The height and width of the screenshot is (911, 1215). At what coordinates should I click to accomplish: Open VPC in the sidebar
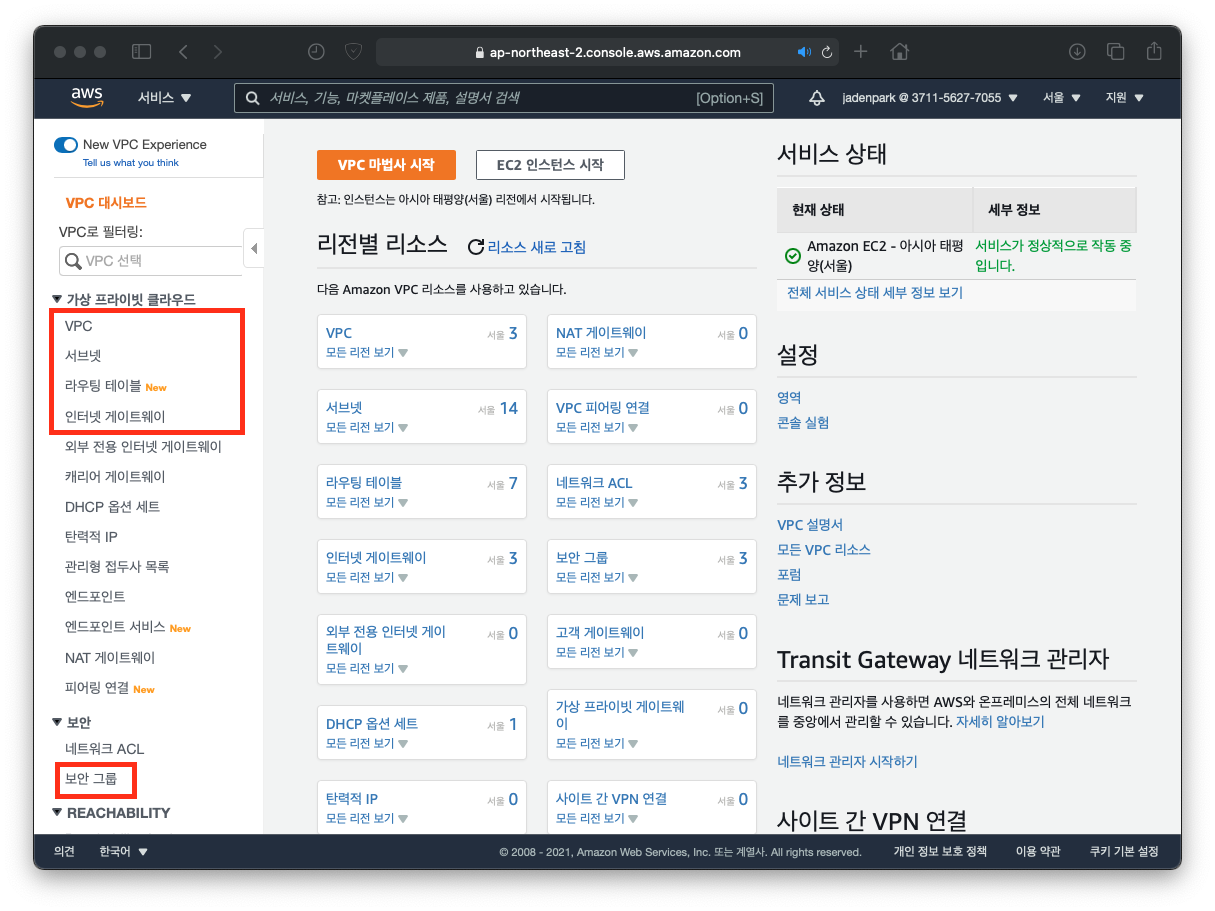coord(79,326)
